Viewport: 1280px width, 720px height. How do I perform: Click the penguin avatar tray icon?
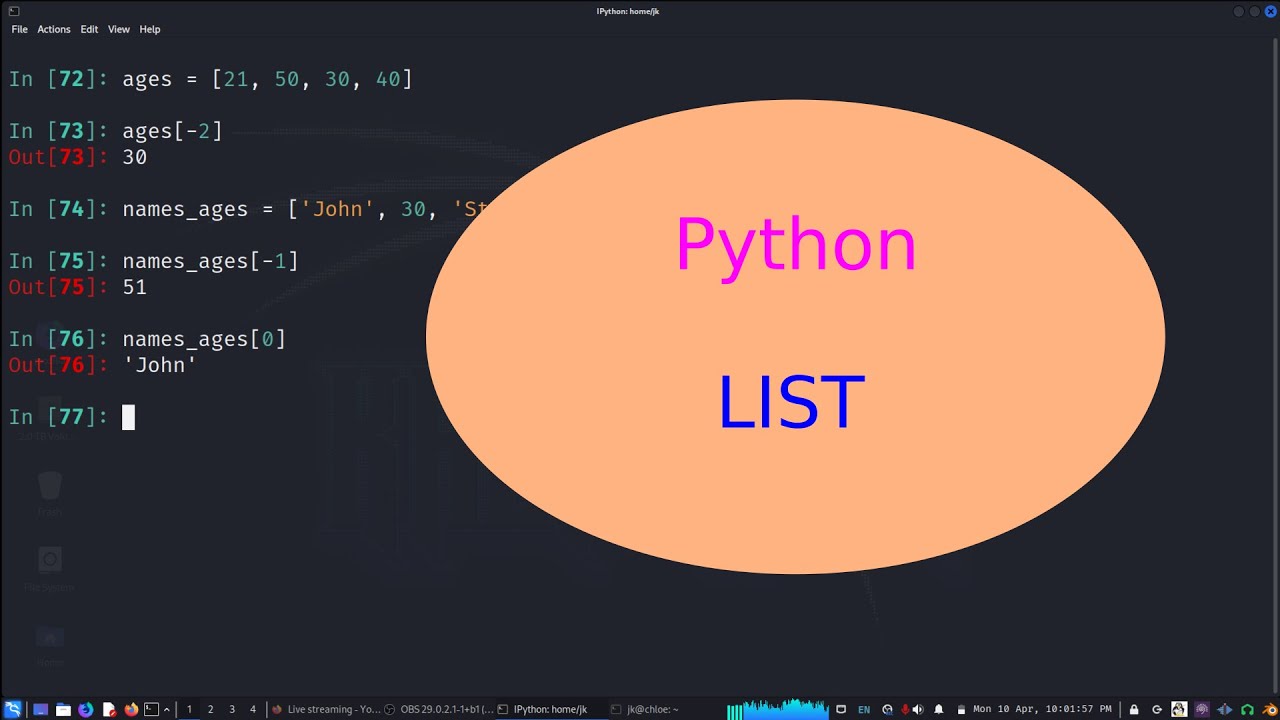tap(1179, 709)
